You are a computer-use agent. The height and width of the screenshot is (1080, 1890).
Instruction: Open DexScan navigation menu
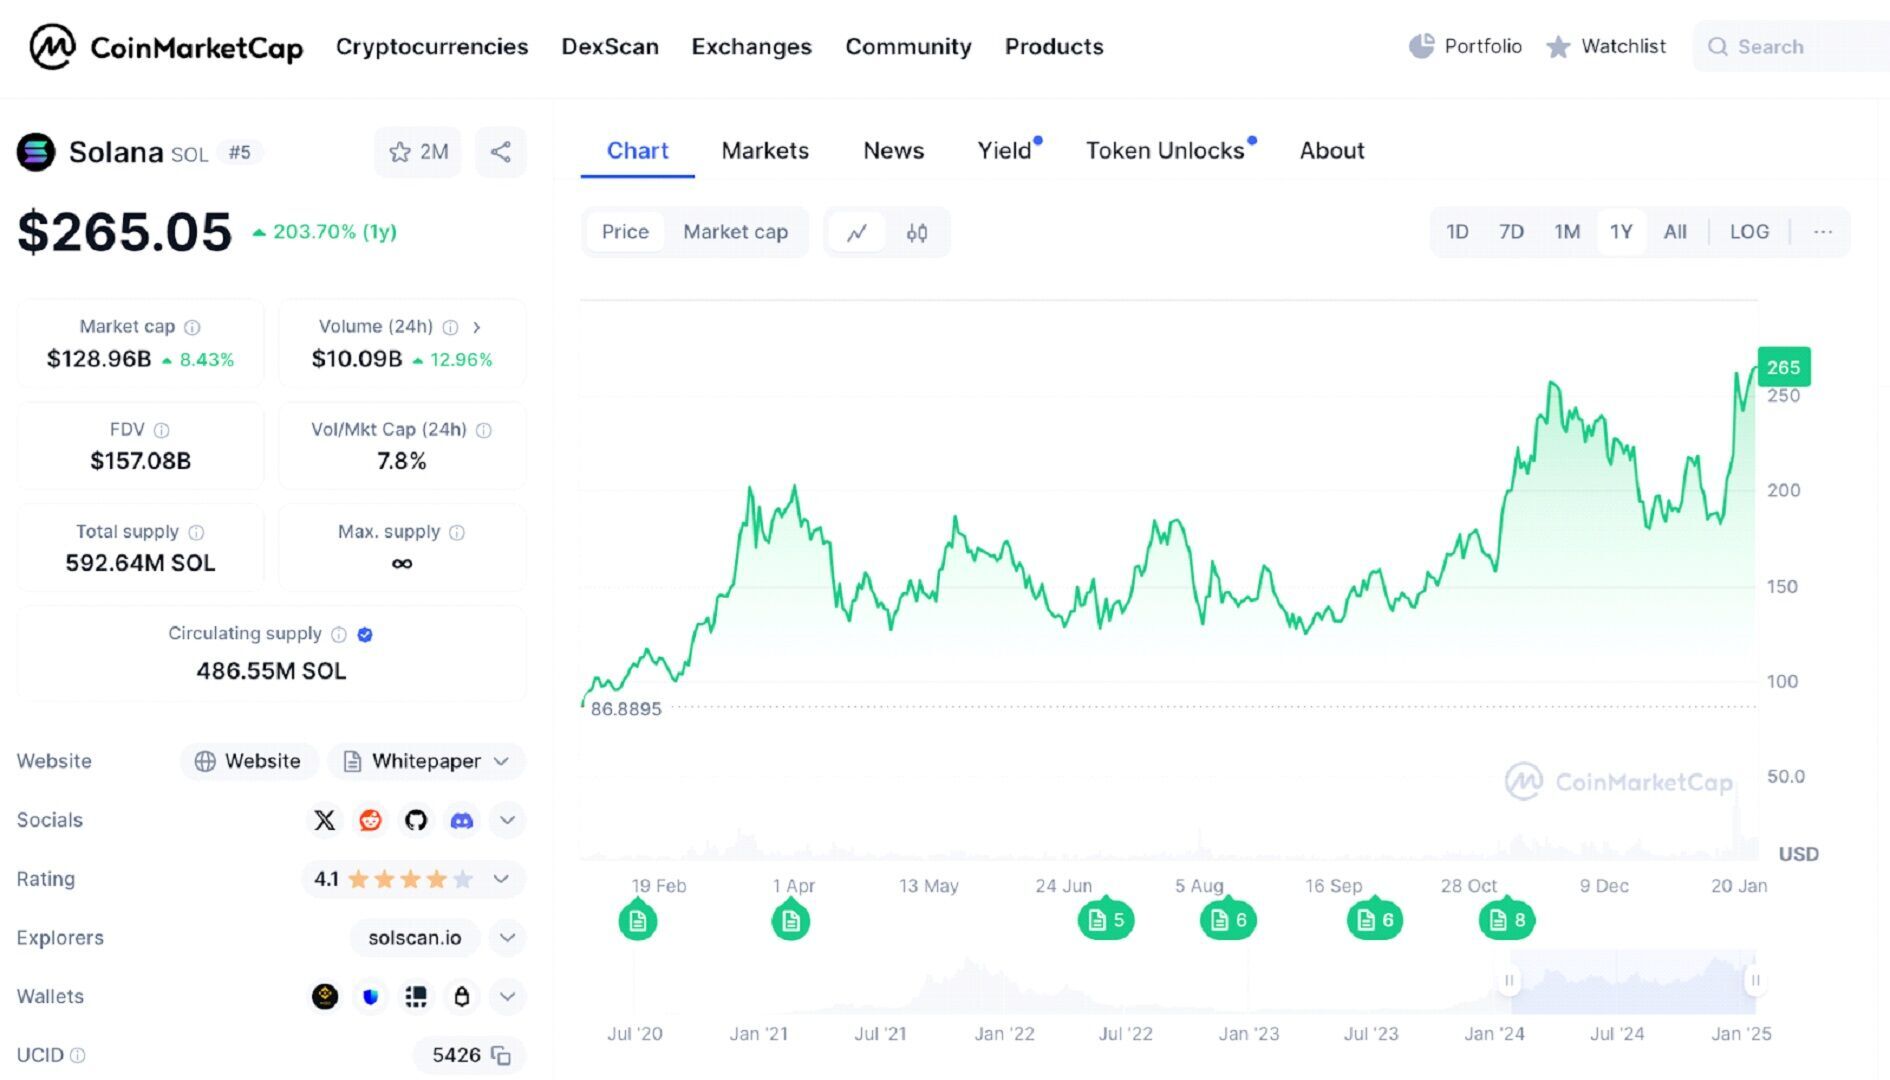[x=610, y=47]
